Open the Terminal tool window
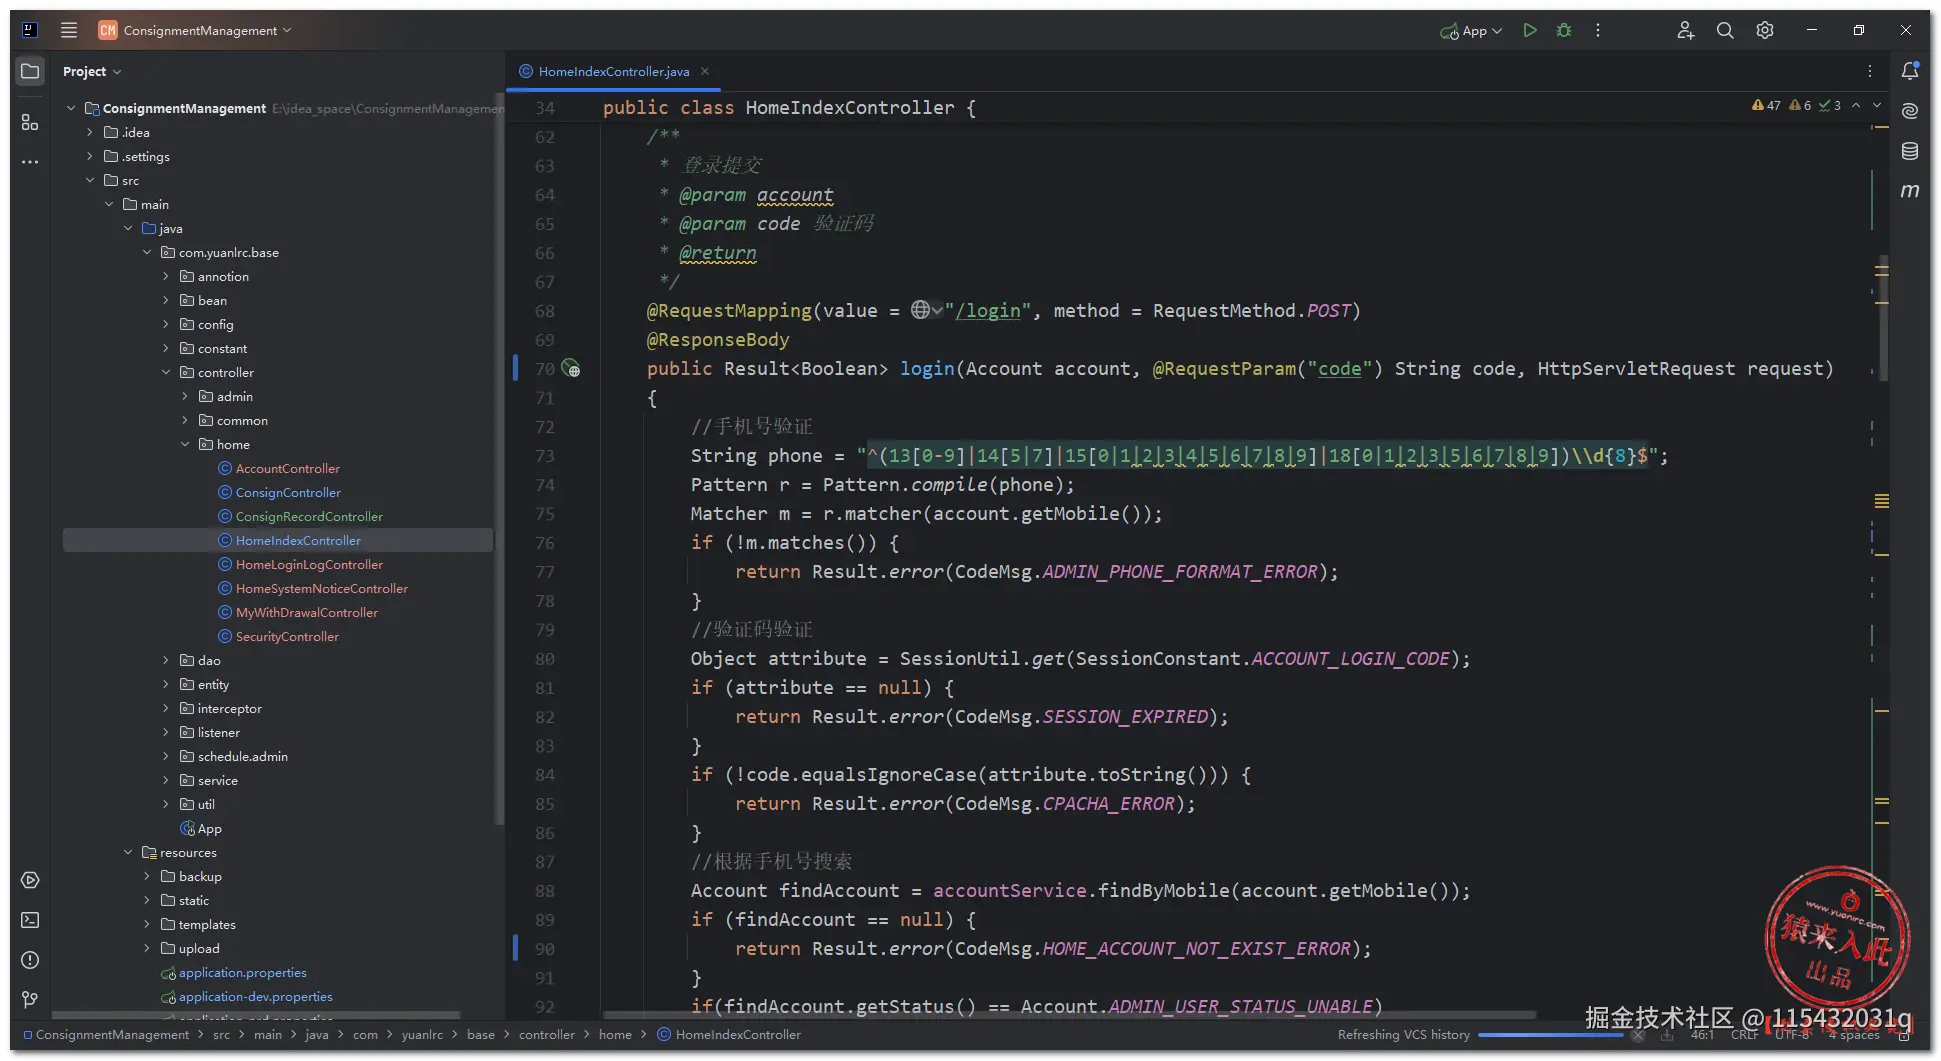The height and width of the screenshot is (1061, 1941). point(30,920)
